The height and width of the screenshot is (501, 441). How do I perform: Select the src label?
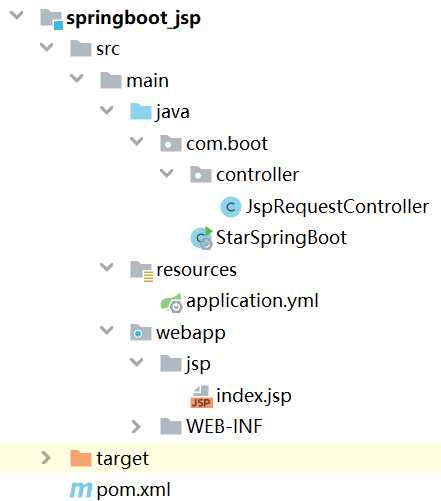[108, 49]
